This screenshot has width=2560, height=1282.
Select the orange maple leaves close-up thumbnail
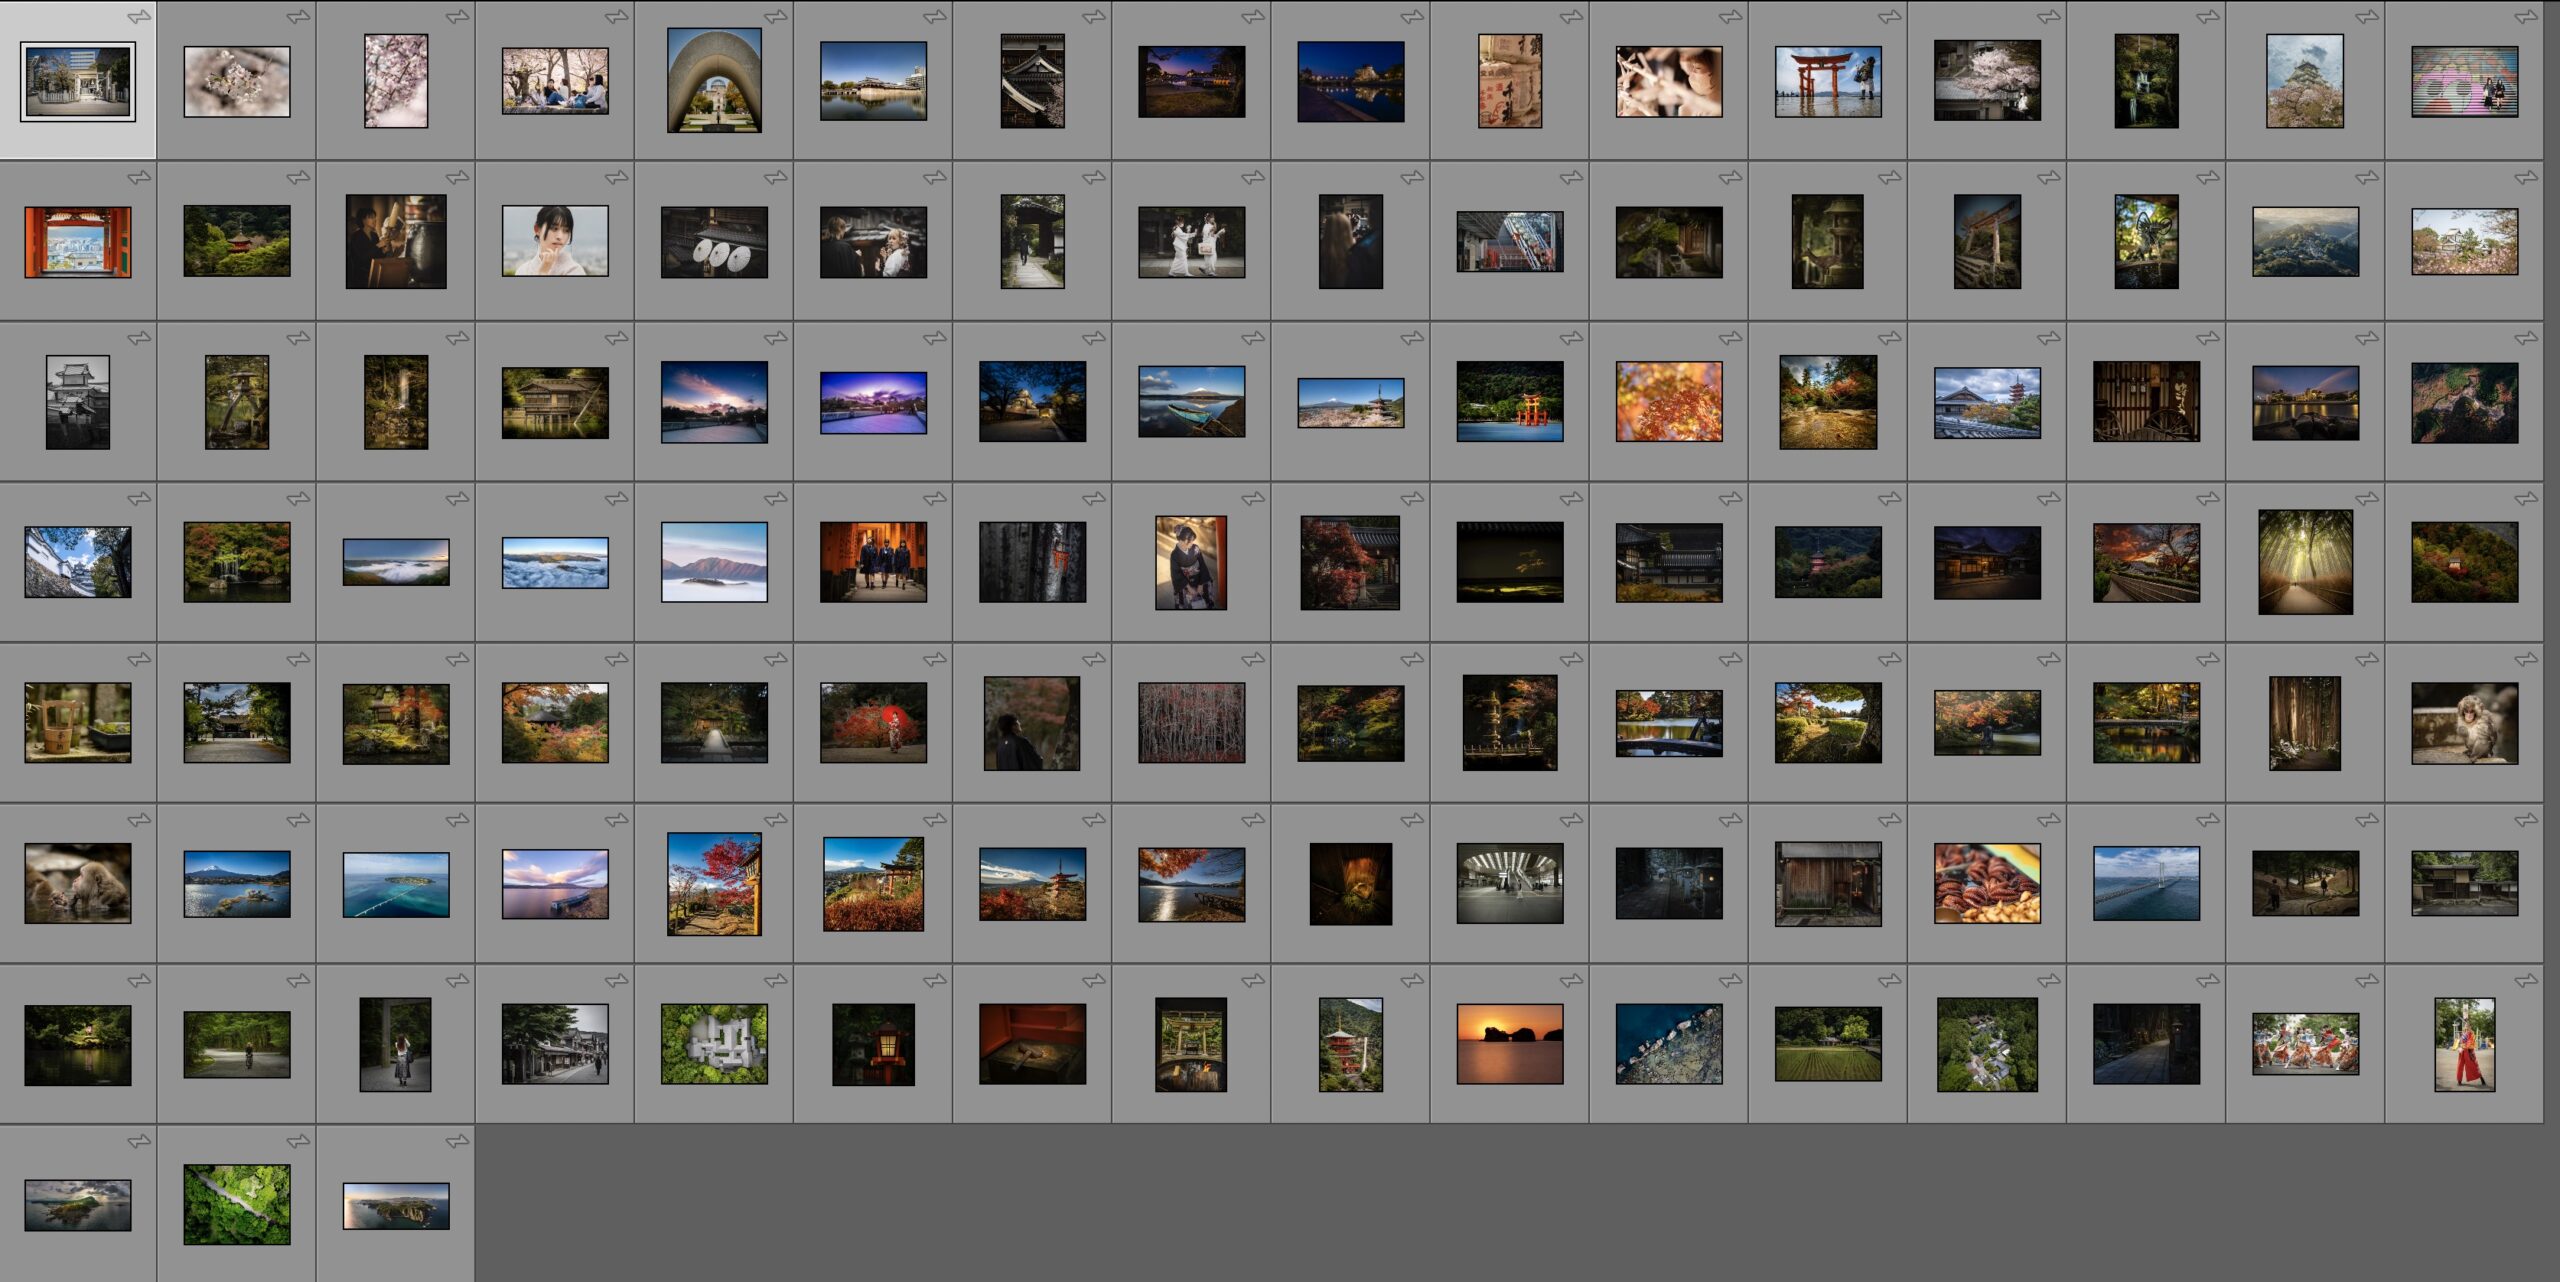[x=1668, y=402]
